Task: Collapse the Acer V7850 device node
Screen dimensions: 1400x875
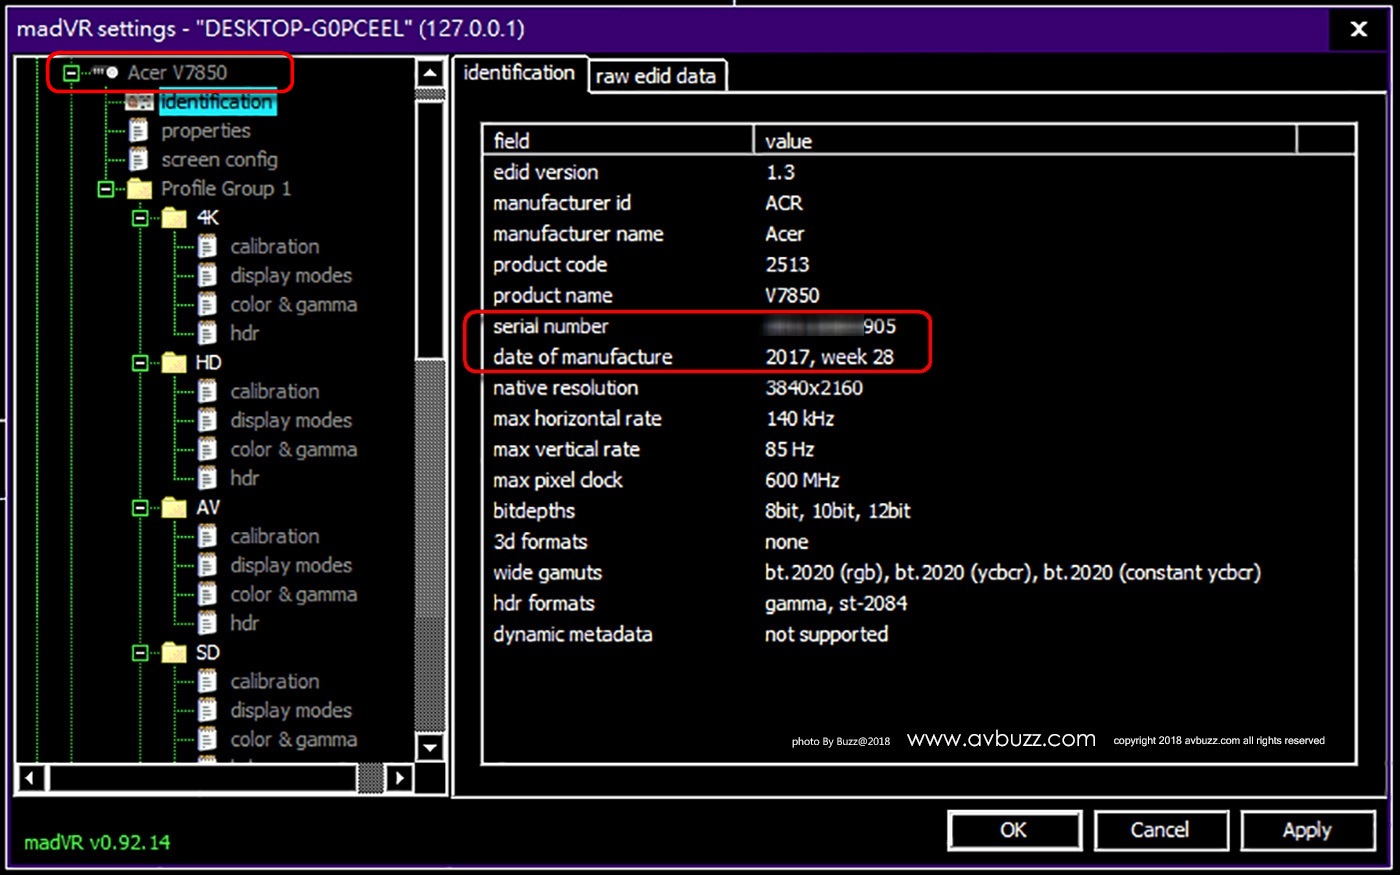Action: pyautogui.click(x=71, y=73)
